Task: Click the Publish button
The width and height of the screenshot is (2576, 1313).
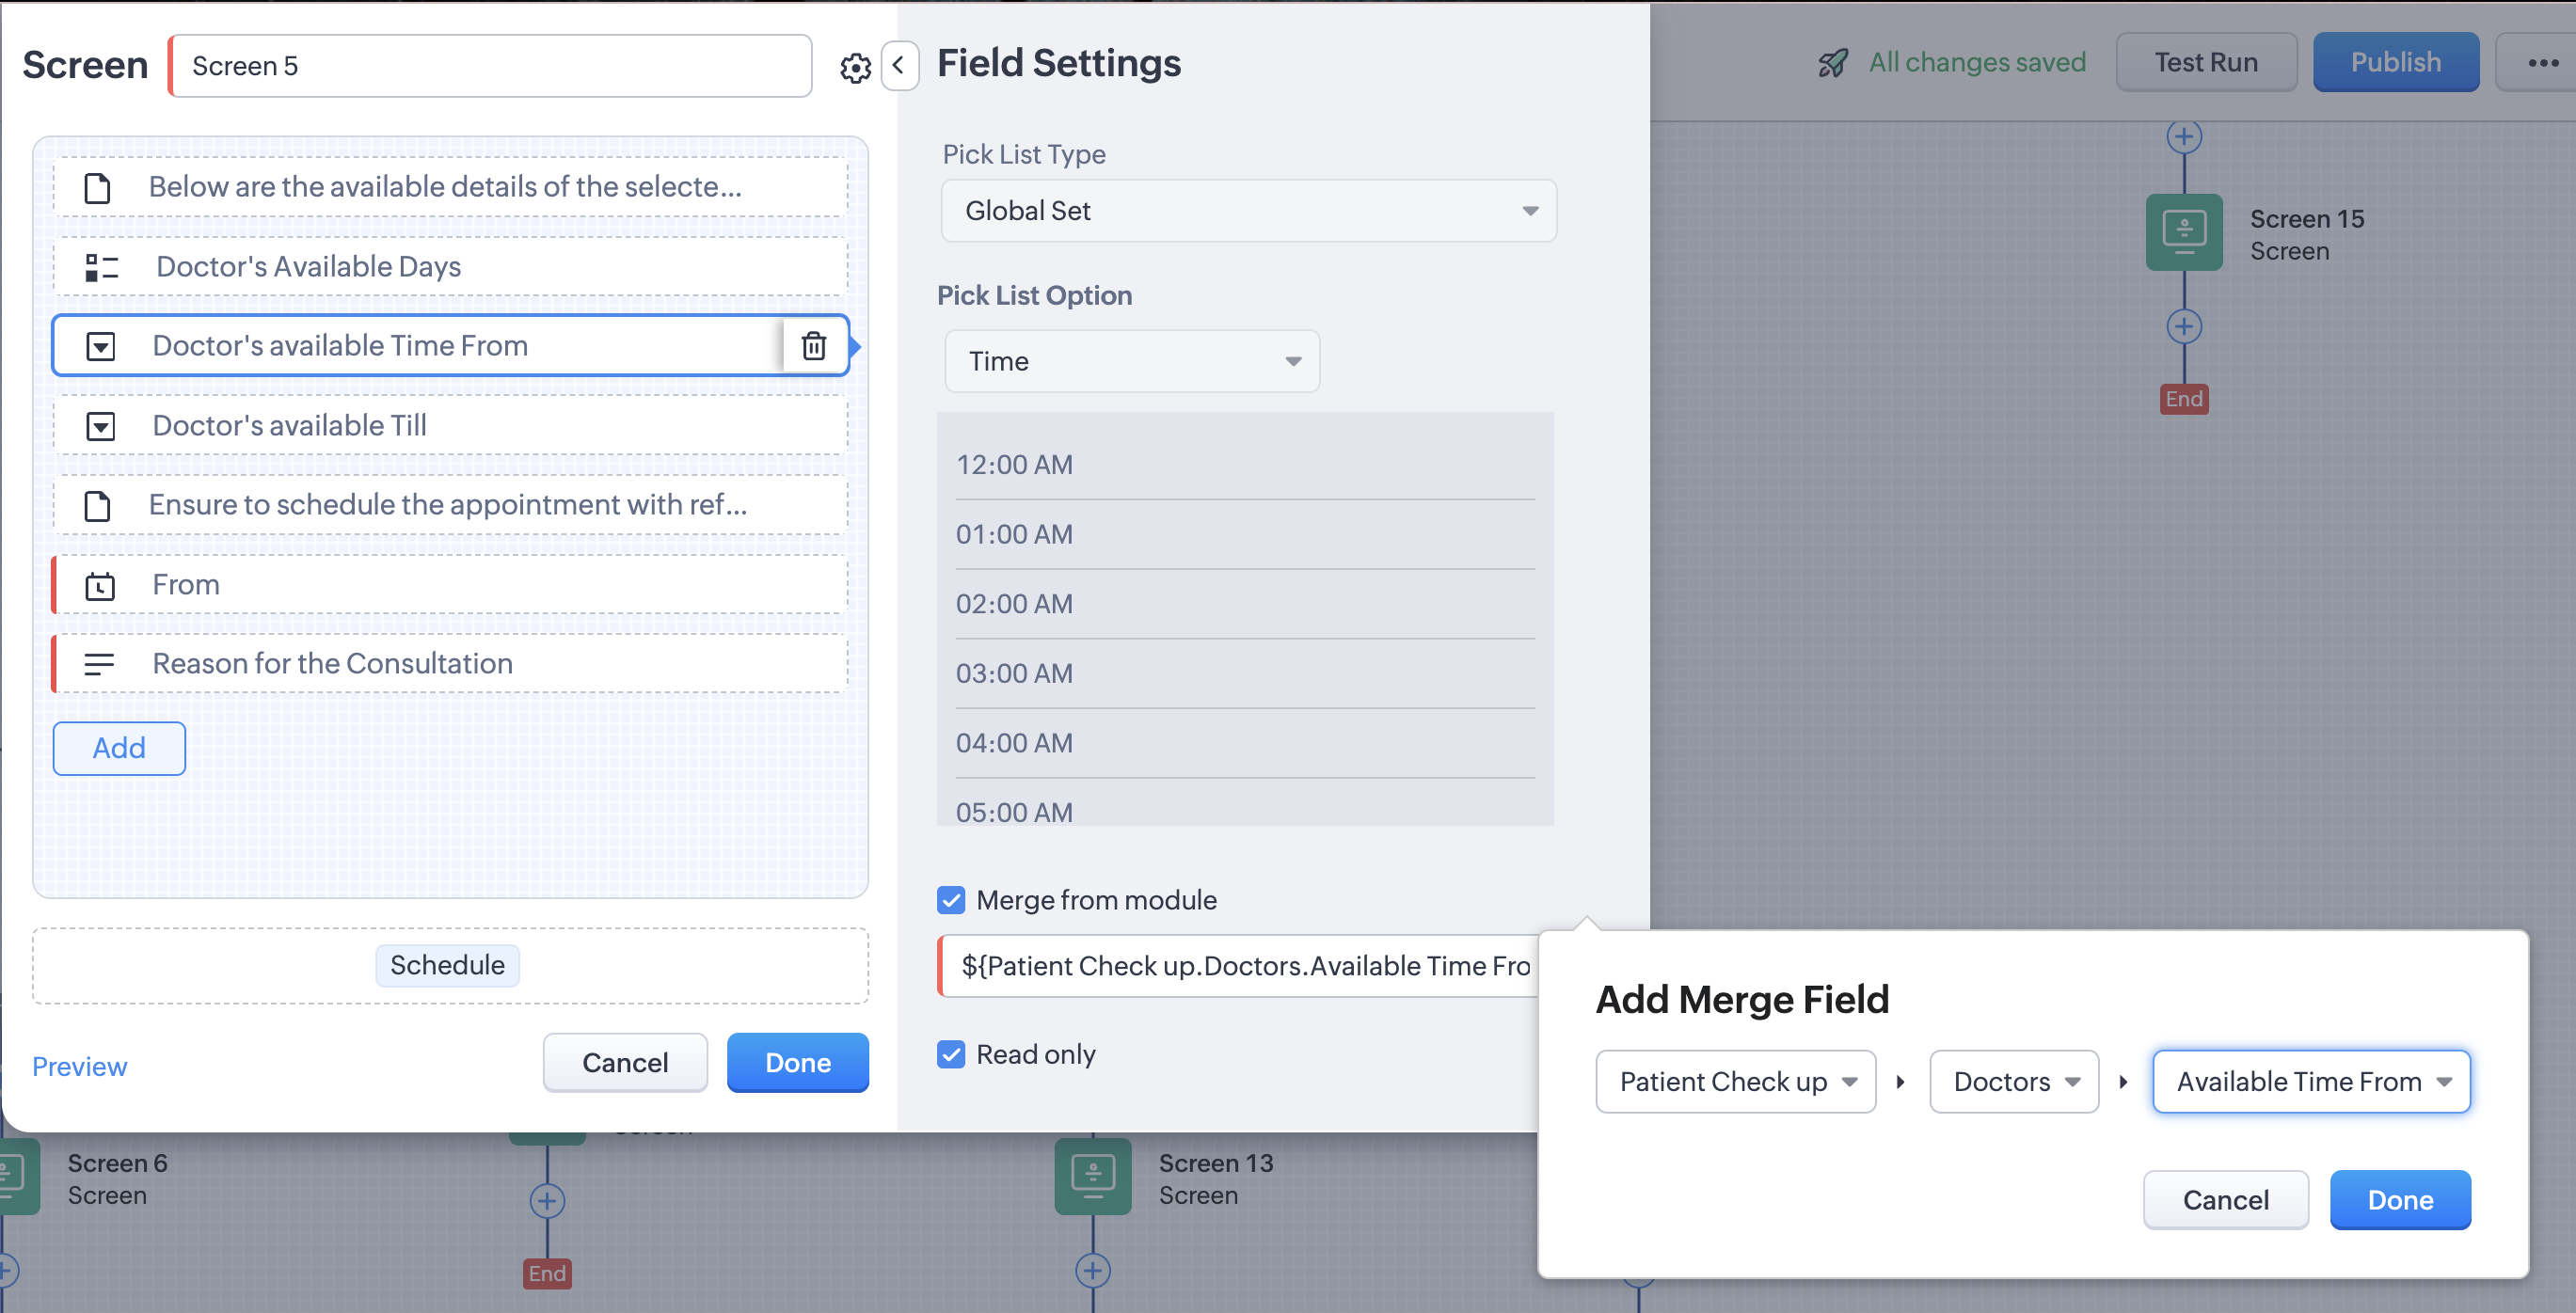Action: pos(2394,63)
